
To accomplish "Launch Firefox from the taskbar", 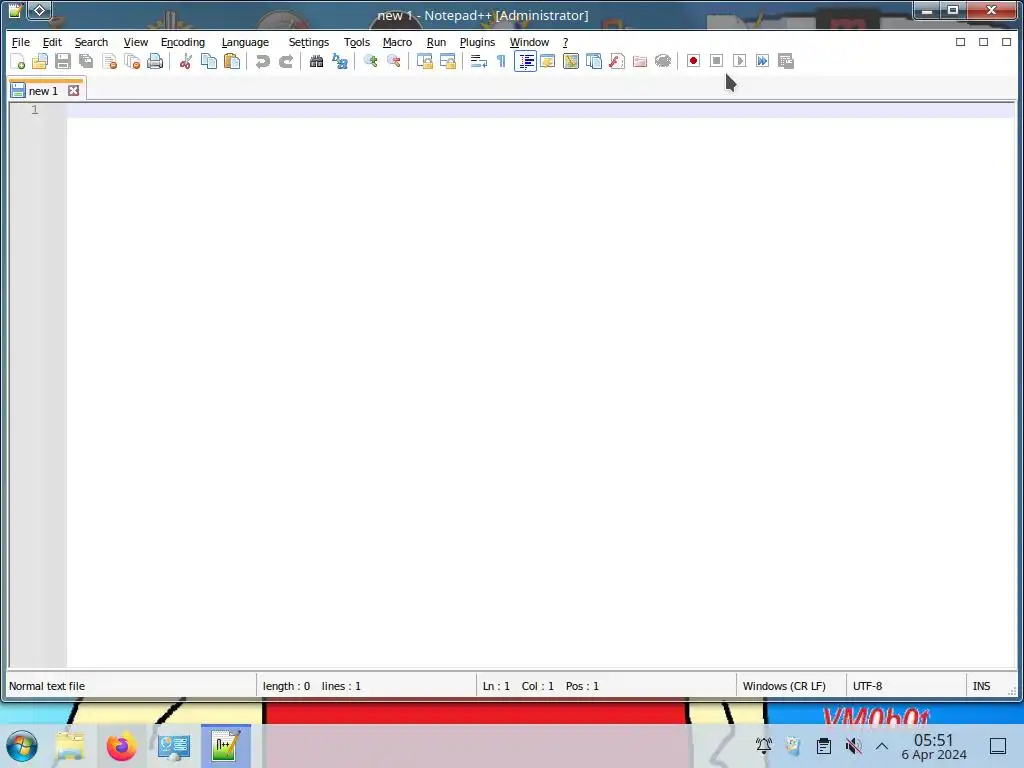I will click(x=121, y=746).
